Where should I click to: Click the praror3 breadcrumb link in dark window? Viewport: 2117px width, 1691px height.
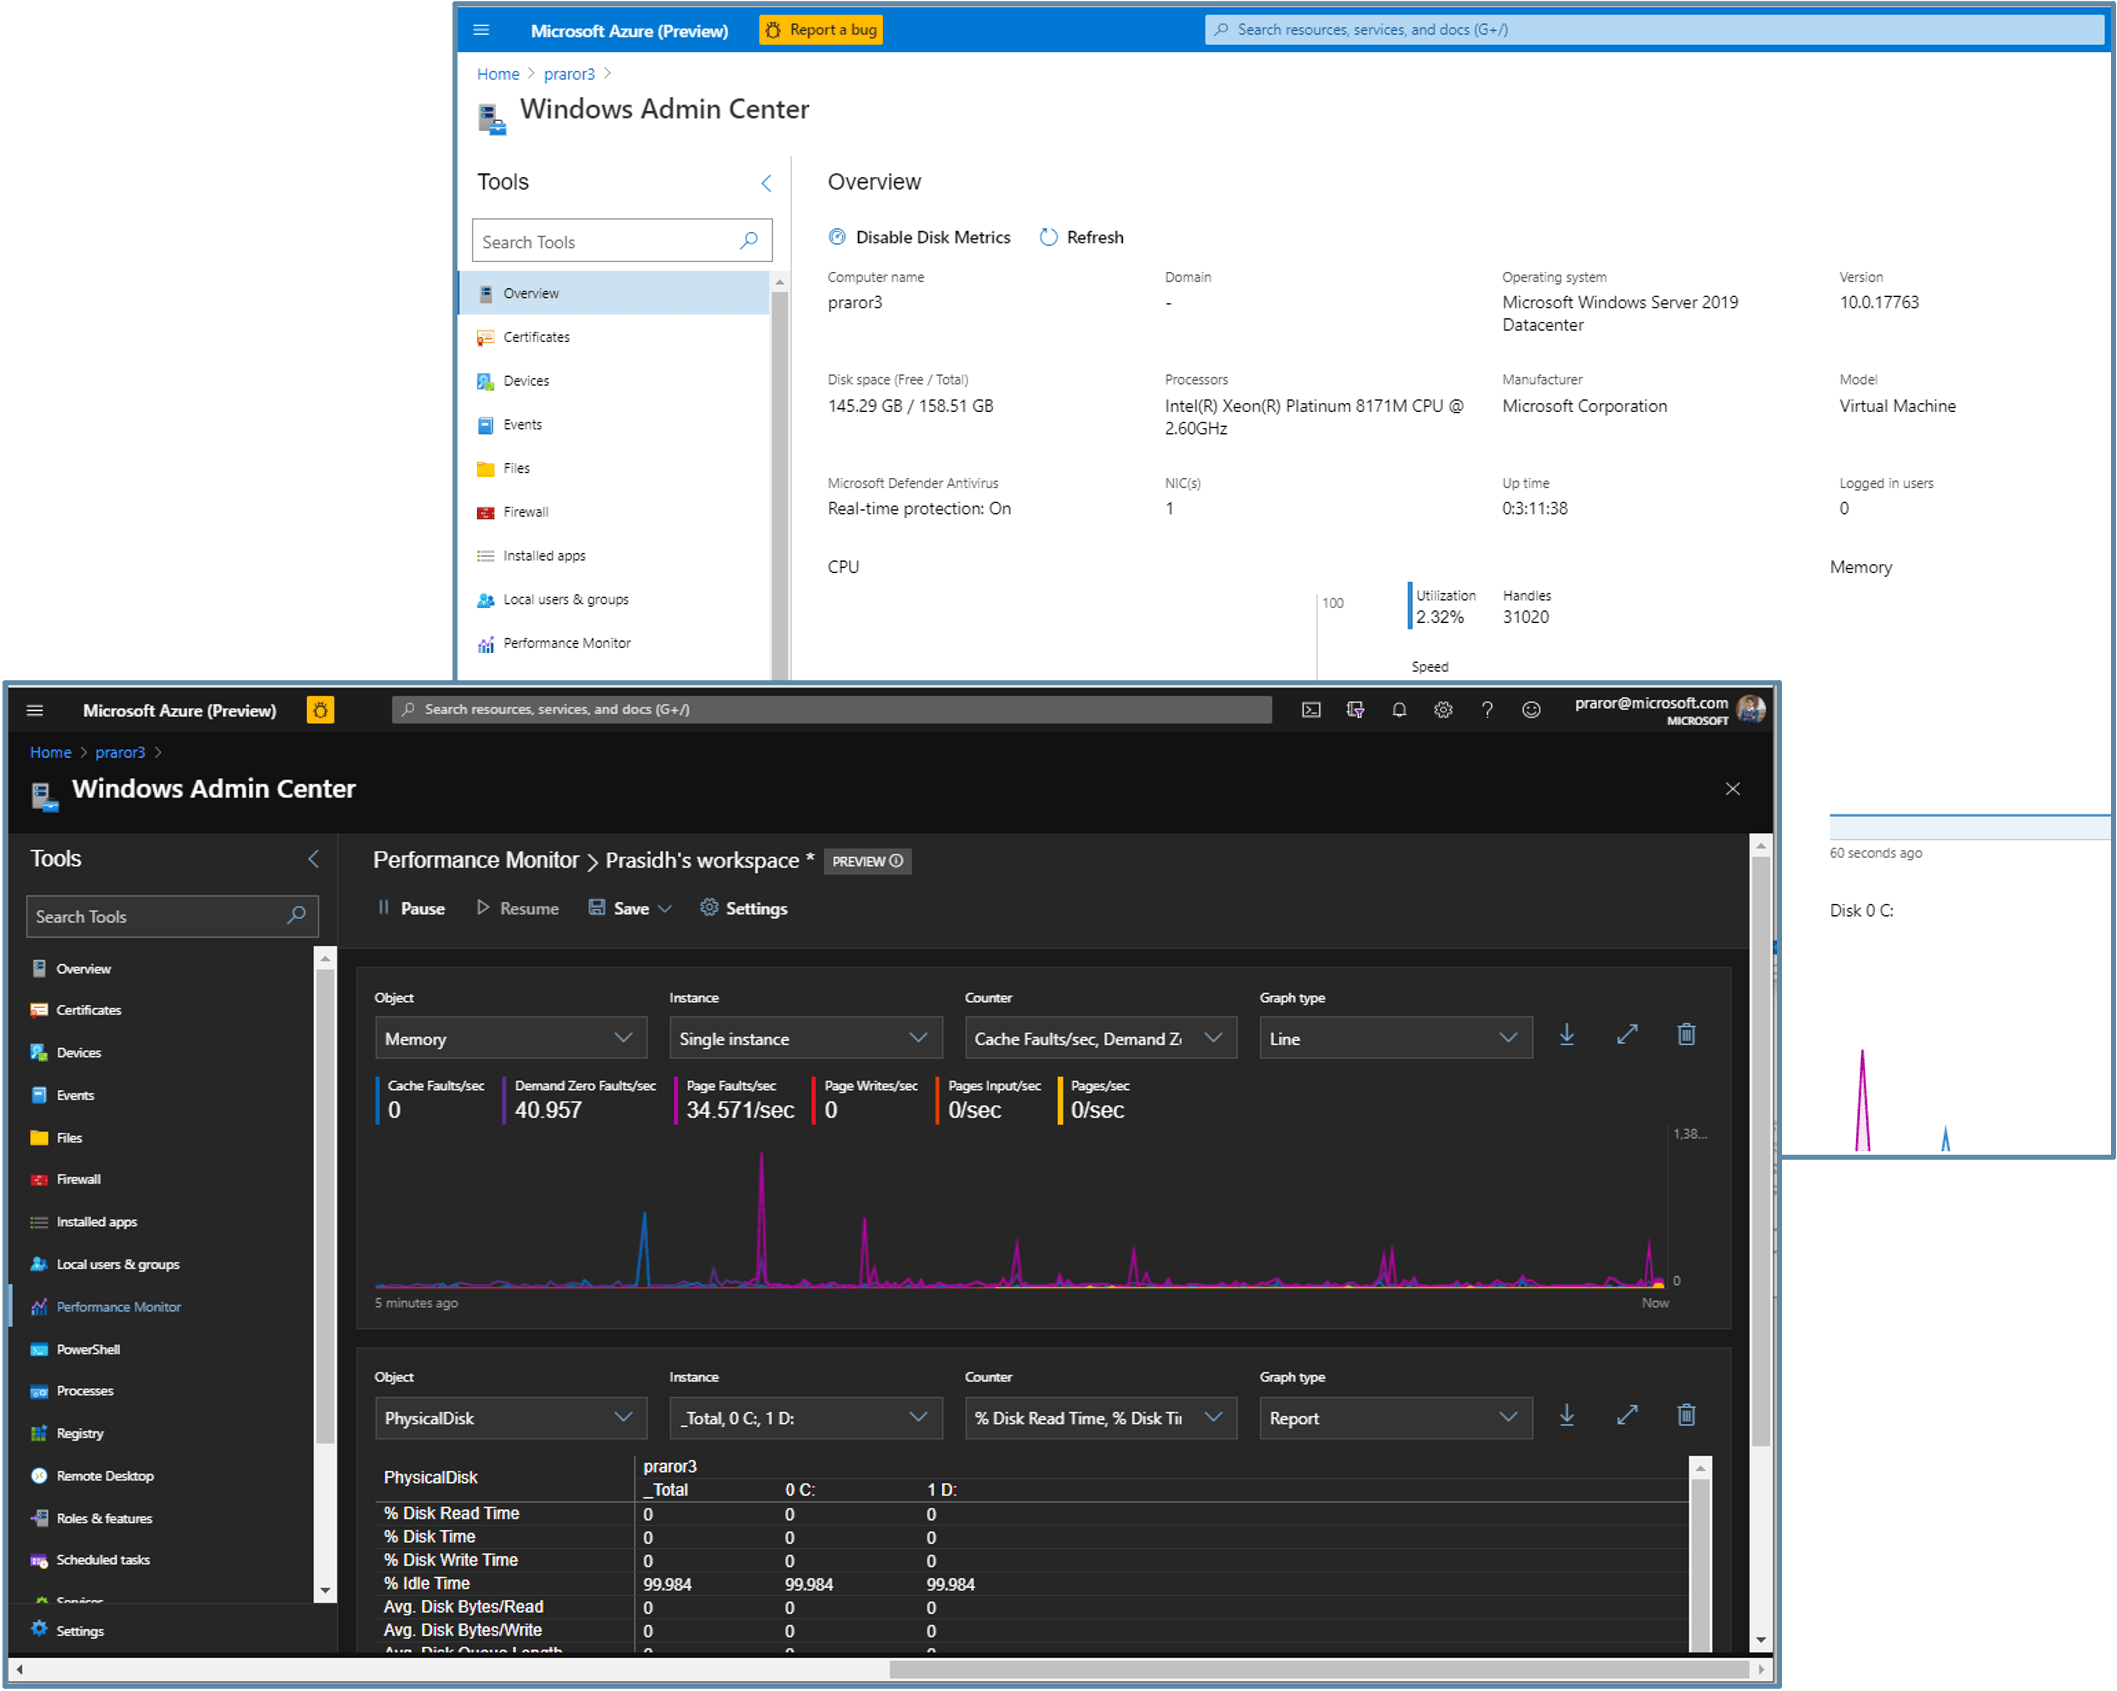pos(120,752)
